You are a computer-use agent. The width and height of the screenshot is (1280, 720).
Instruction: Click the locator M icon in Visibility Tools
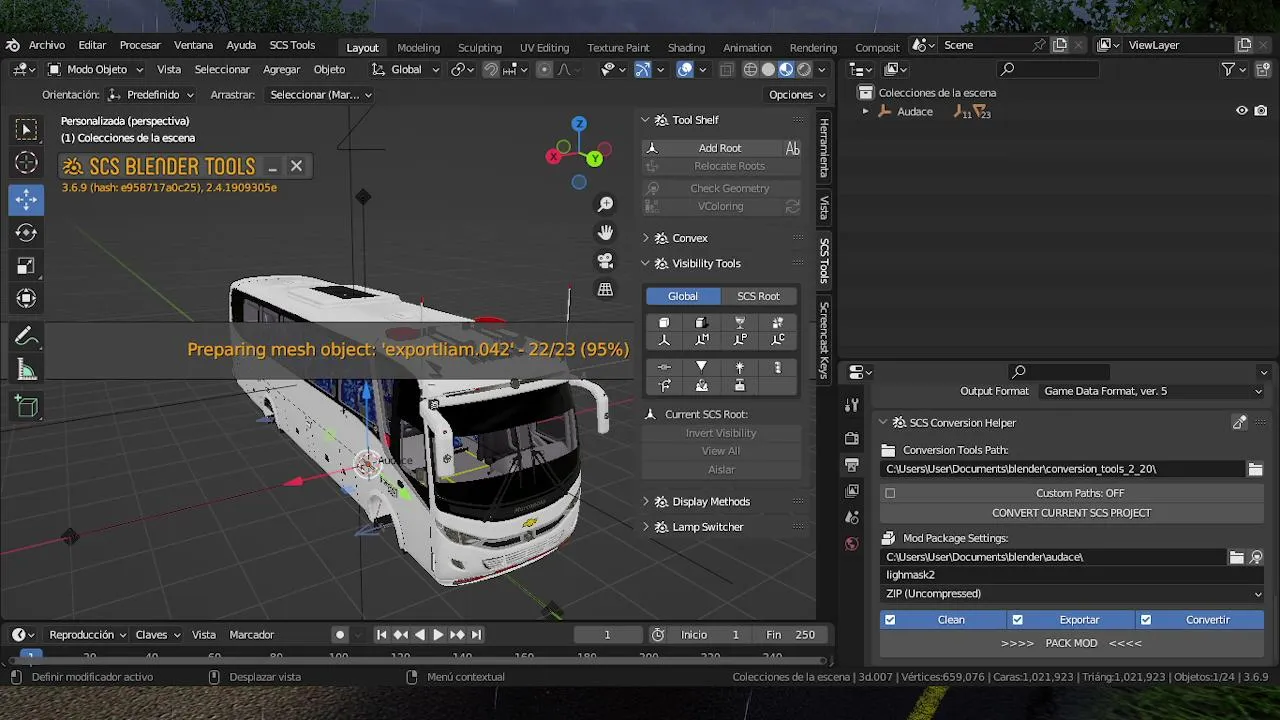702,340
